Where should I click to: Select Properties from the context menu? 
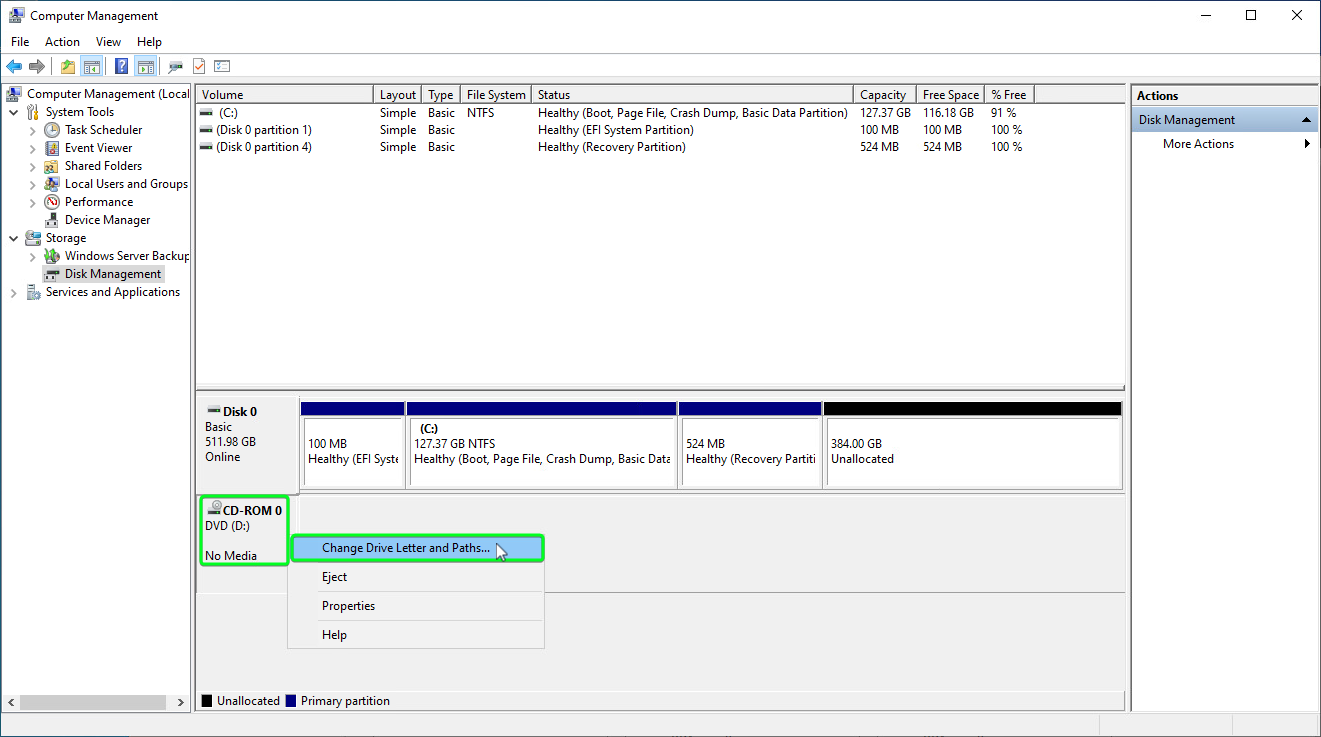[416, 606]
